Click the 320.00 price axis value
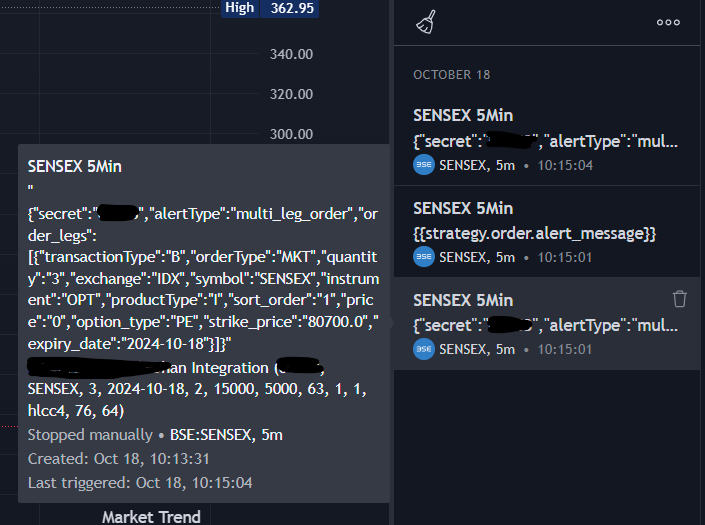The width and height of the screenshot is (705, 525). pyautogui.click(x=291, y=94)
